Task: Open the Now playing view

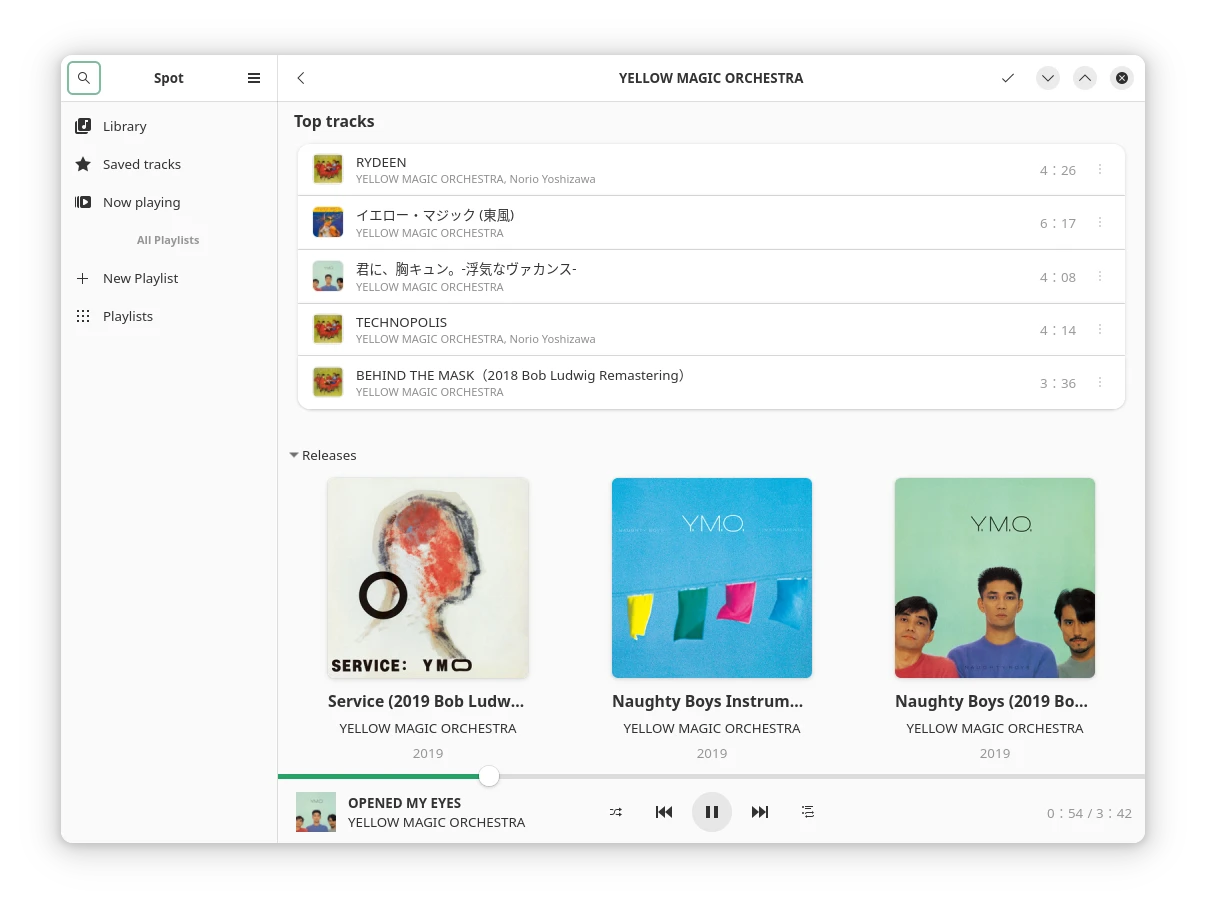Action: pos(141,202)
